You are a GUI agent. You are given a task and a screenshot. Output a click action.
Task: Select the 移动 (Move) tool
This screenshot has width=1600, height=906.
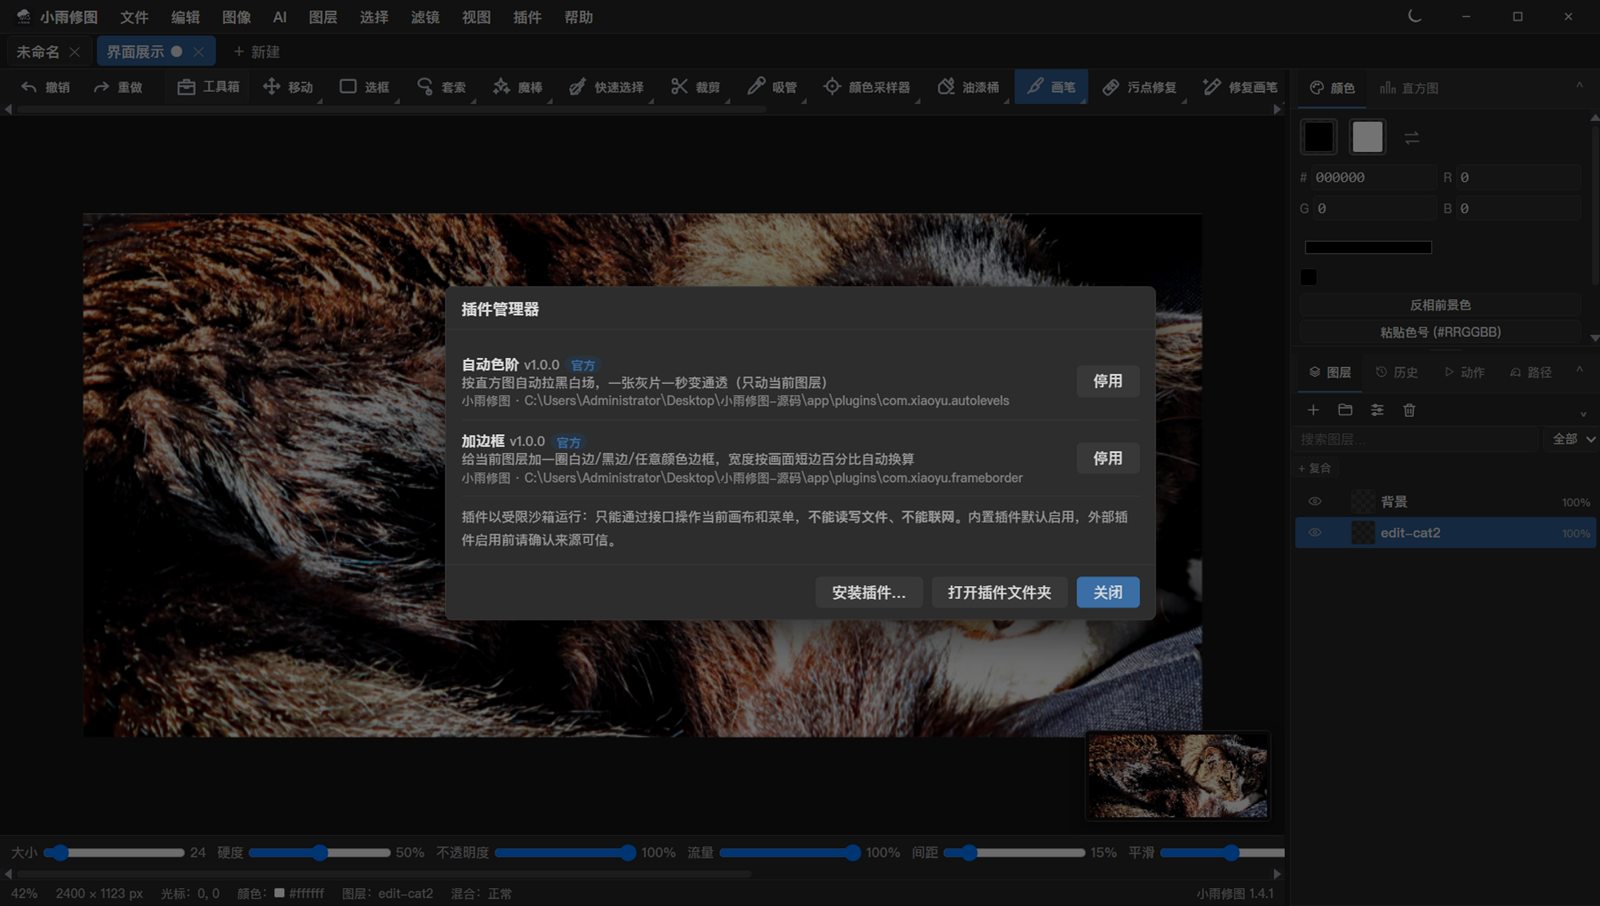pyautogui.click(x=288, y=87)
